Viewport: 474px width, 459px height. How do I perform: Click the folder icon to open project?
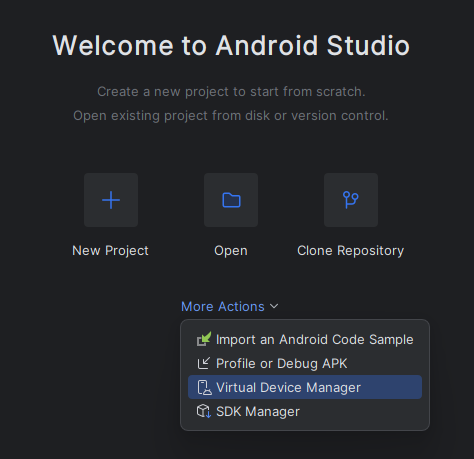point(231,200)
